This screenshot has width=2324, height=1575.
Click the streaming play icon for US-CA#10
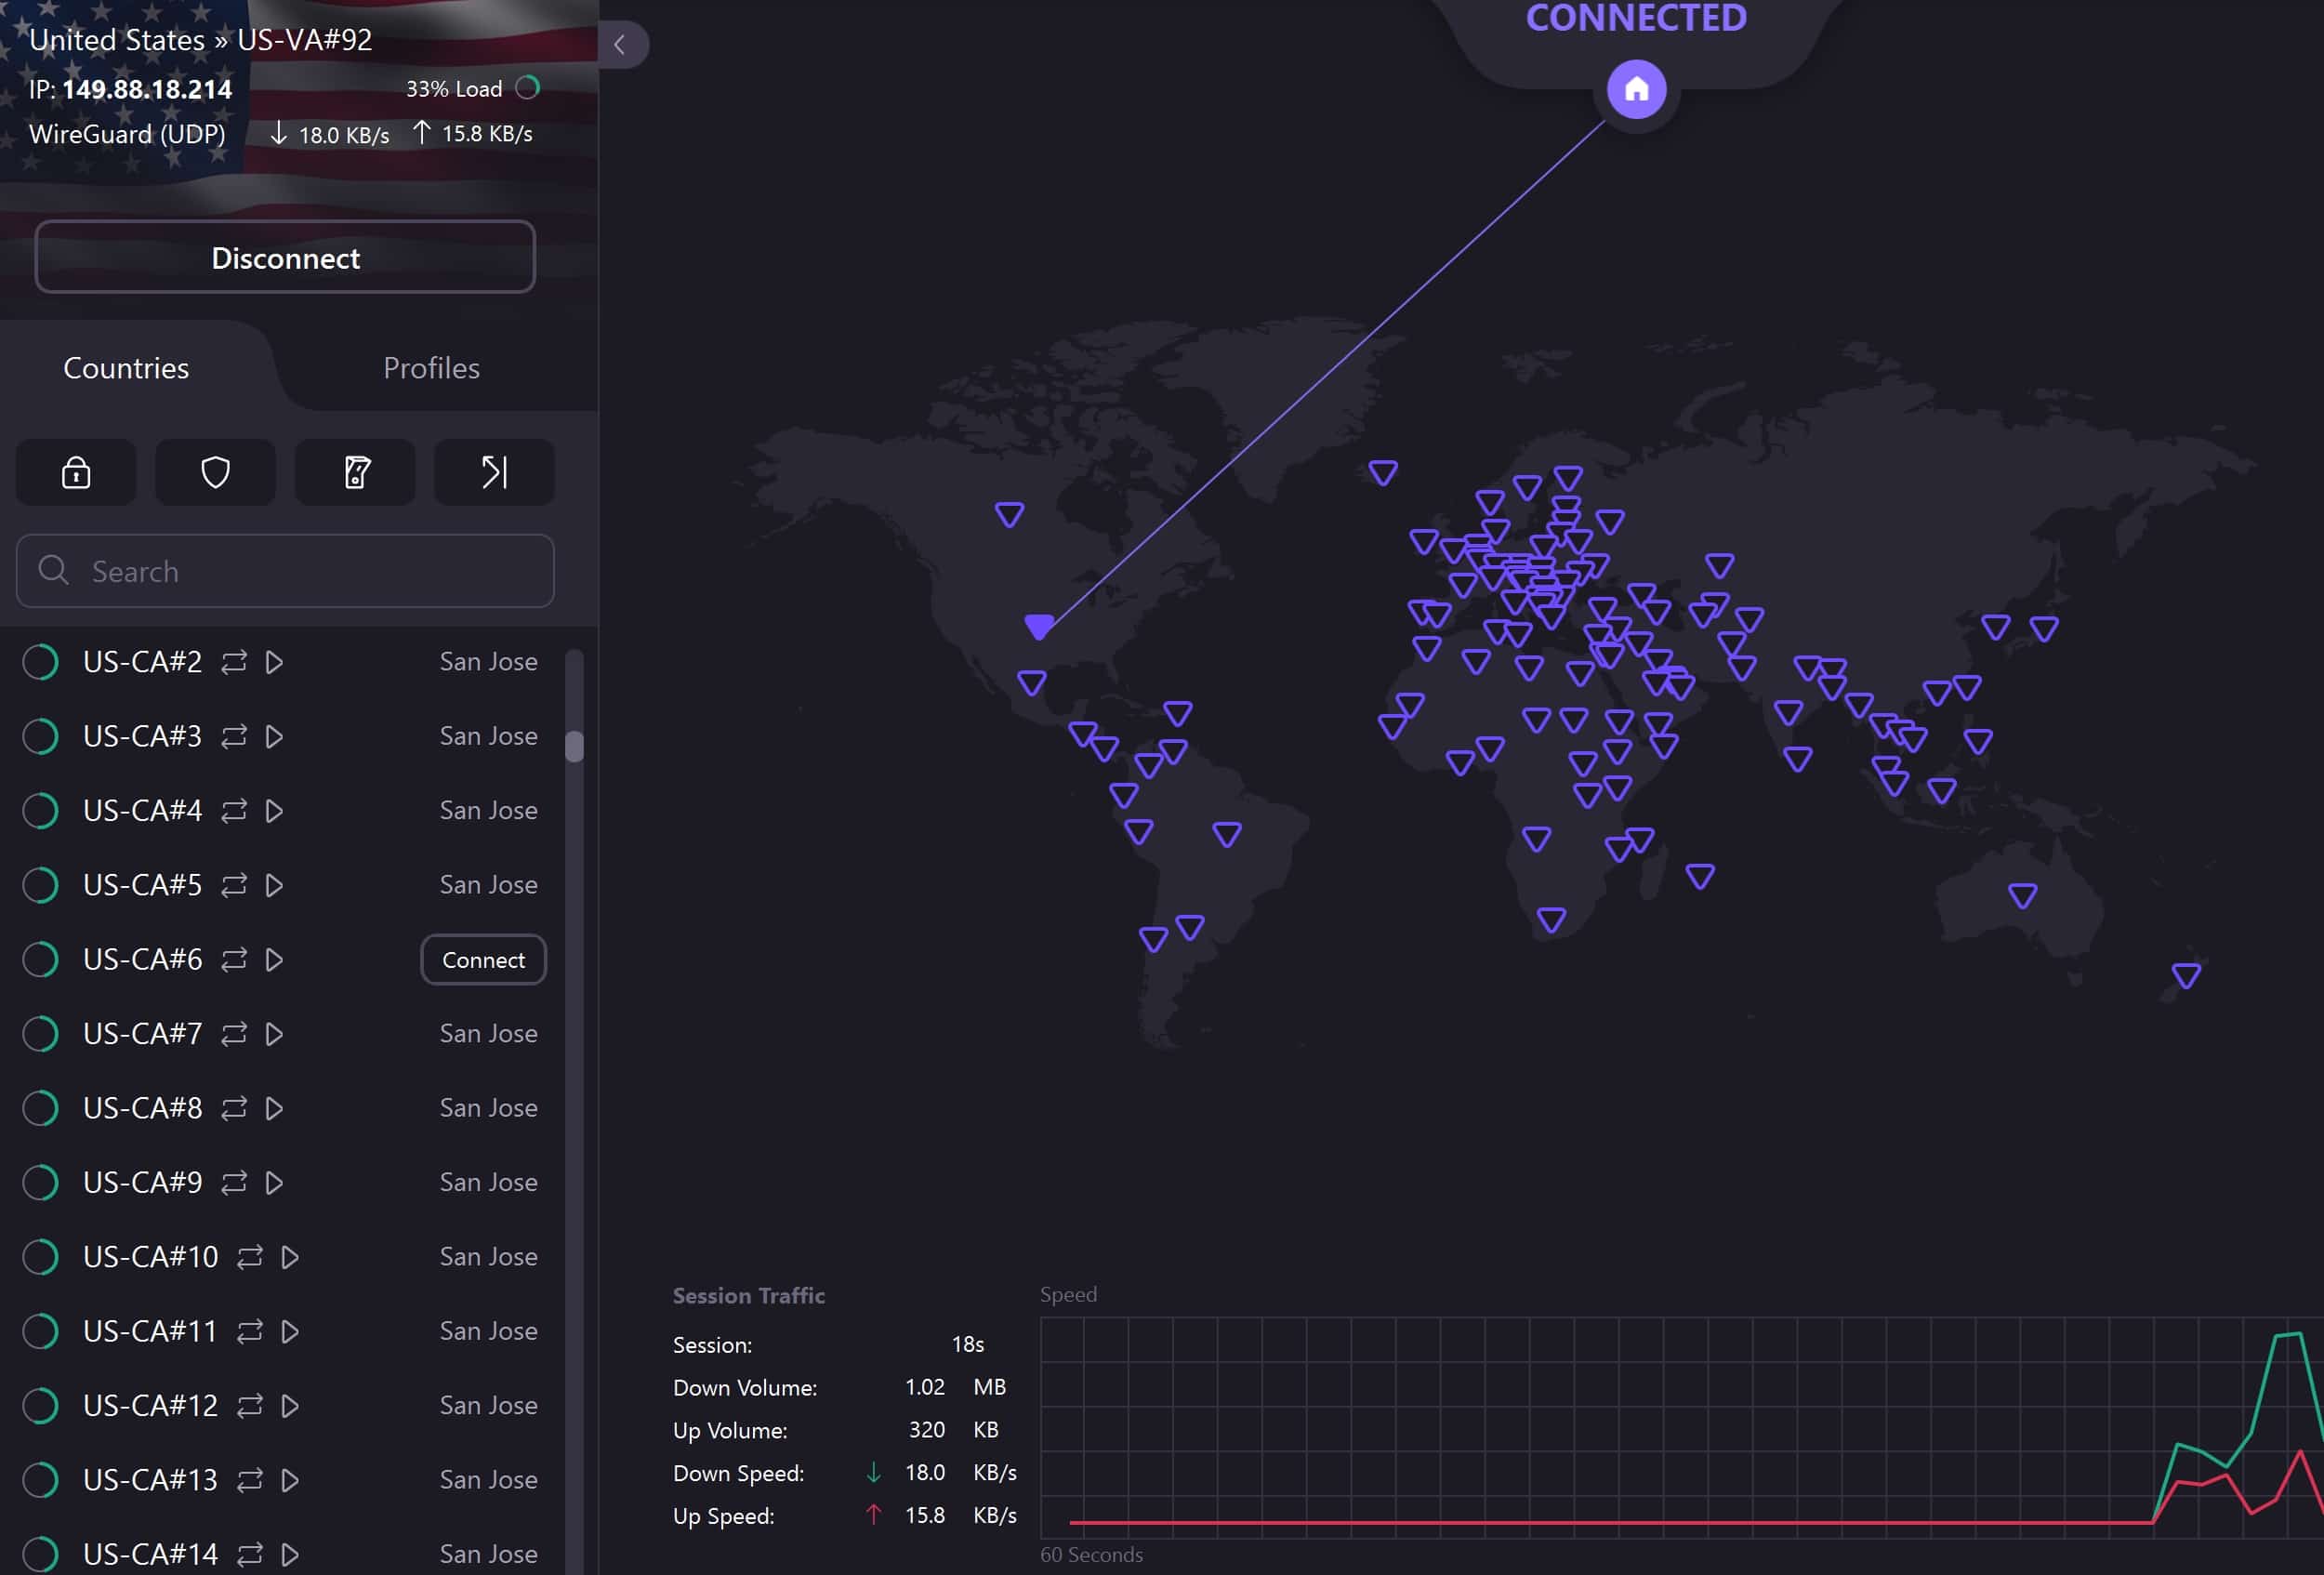click(x=290, y=1256)
